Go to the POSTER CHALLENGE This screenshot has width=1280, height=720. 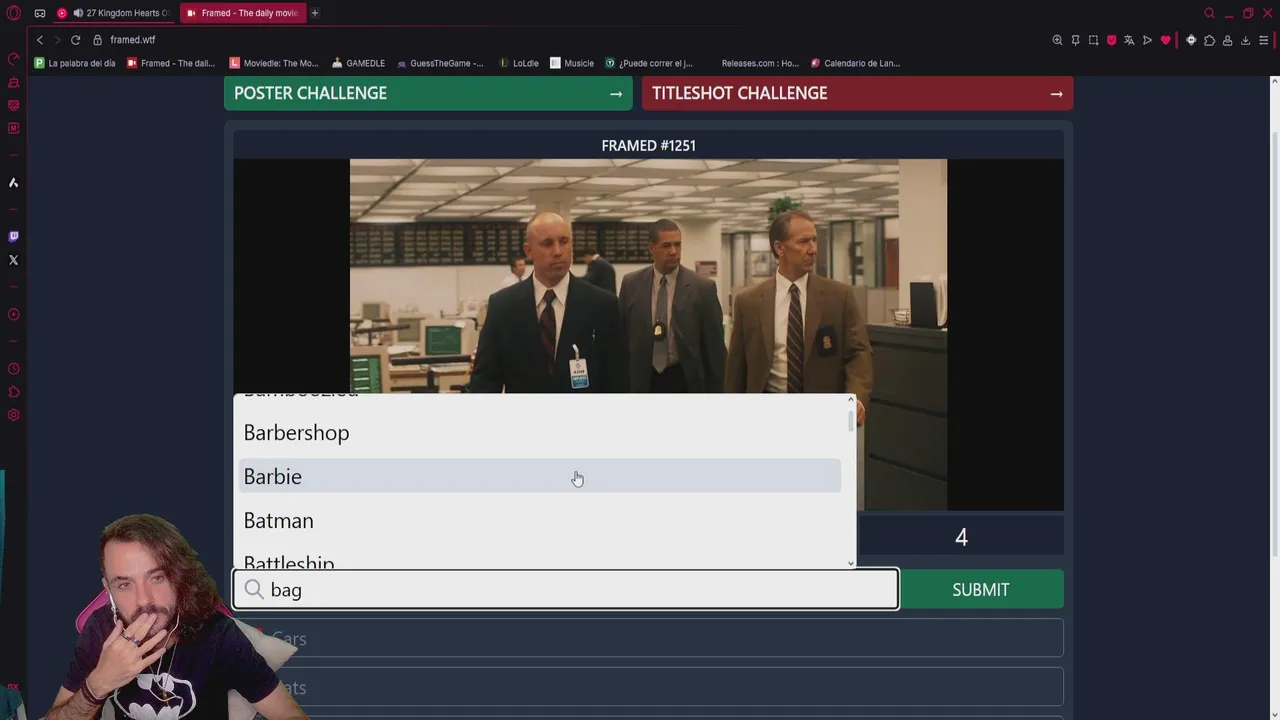[428, 93]
